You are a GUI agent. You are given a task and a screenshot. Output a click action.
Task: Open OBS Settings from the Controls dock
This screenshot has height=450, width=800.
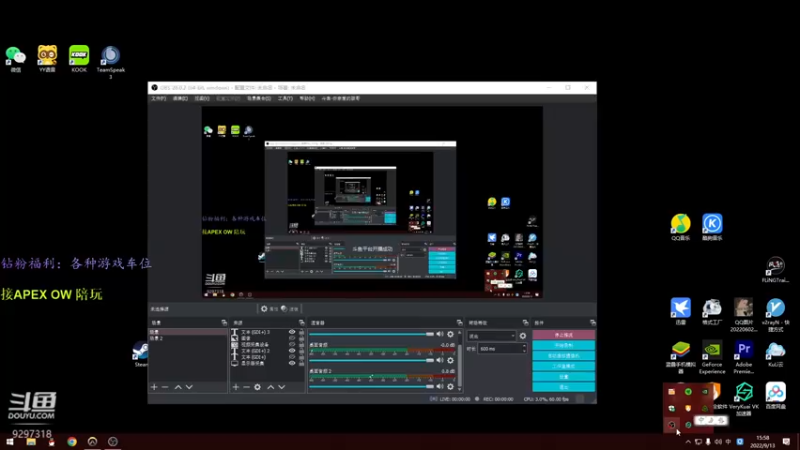coord(563,377)
